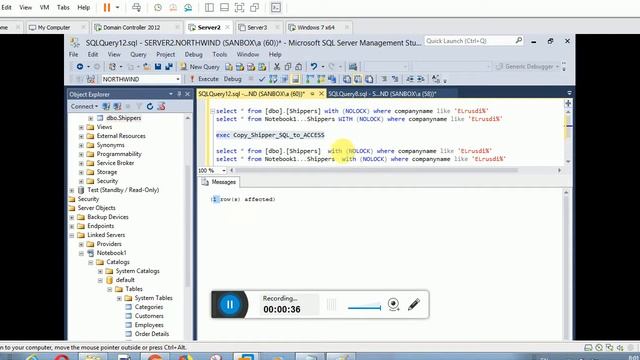
Task: Open the Tools menu in SSMS
Action: click(219, 54)
